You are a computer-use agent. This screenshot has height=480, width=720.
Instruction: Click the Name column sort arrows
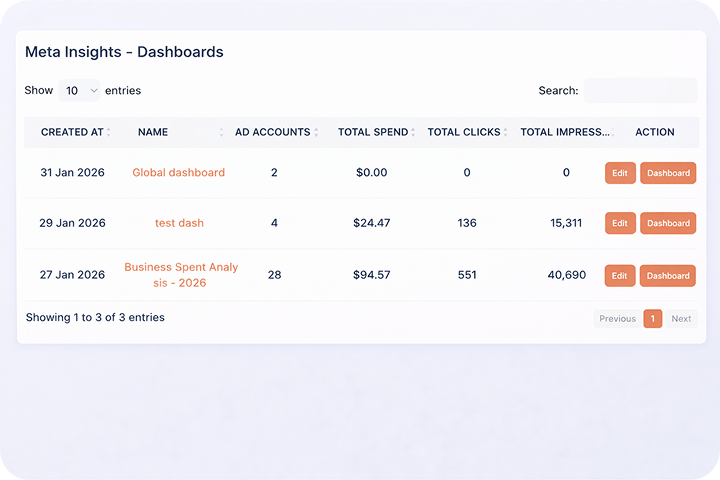pos(221,132)
